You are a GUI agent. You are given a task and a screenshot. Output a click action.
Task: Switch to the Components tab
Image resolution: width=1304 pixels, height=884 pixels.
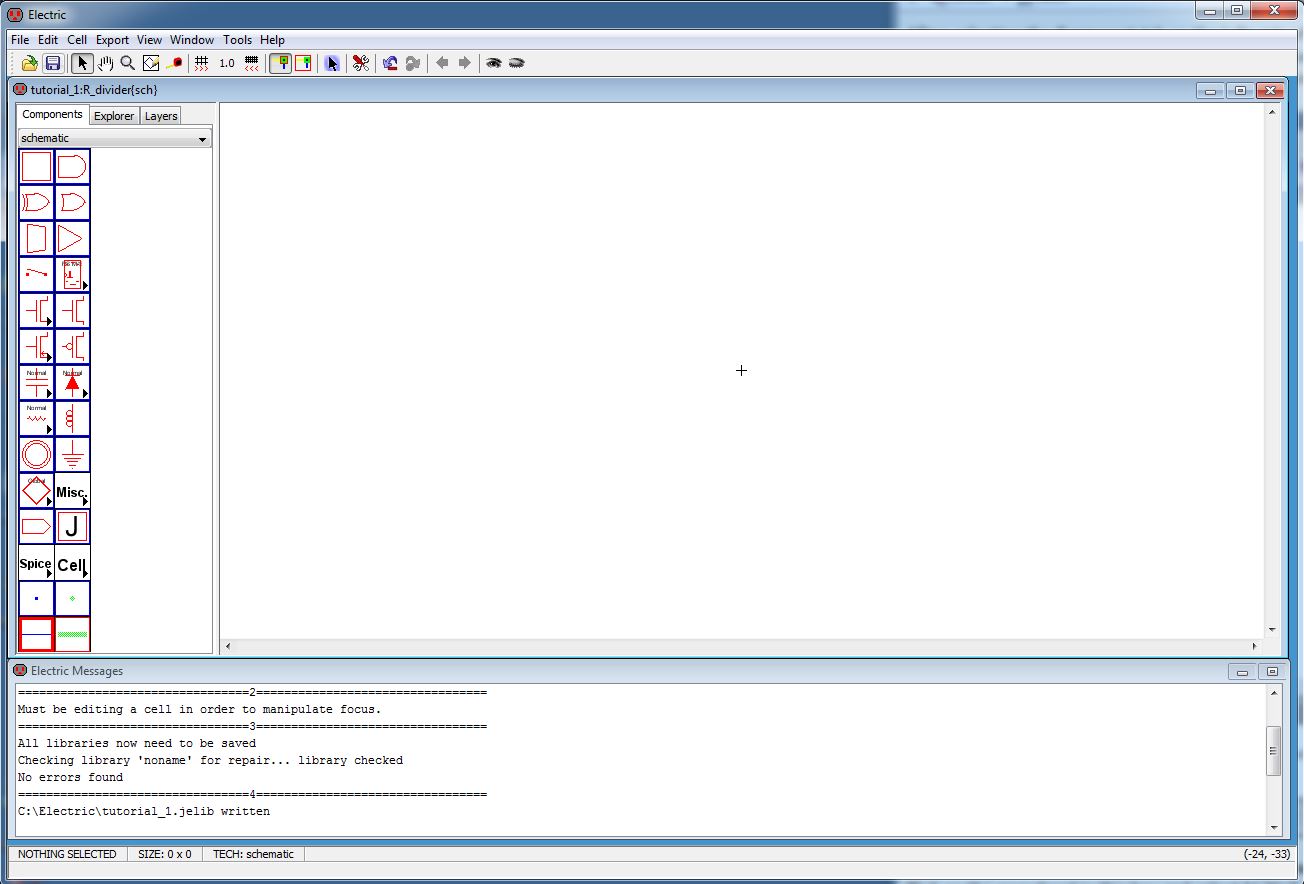(x=52, y=115)
